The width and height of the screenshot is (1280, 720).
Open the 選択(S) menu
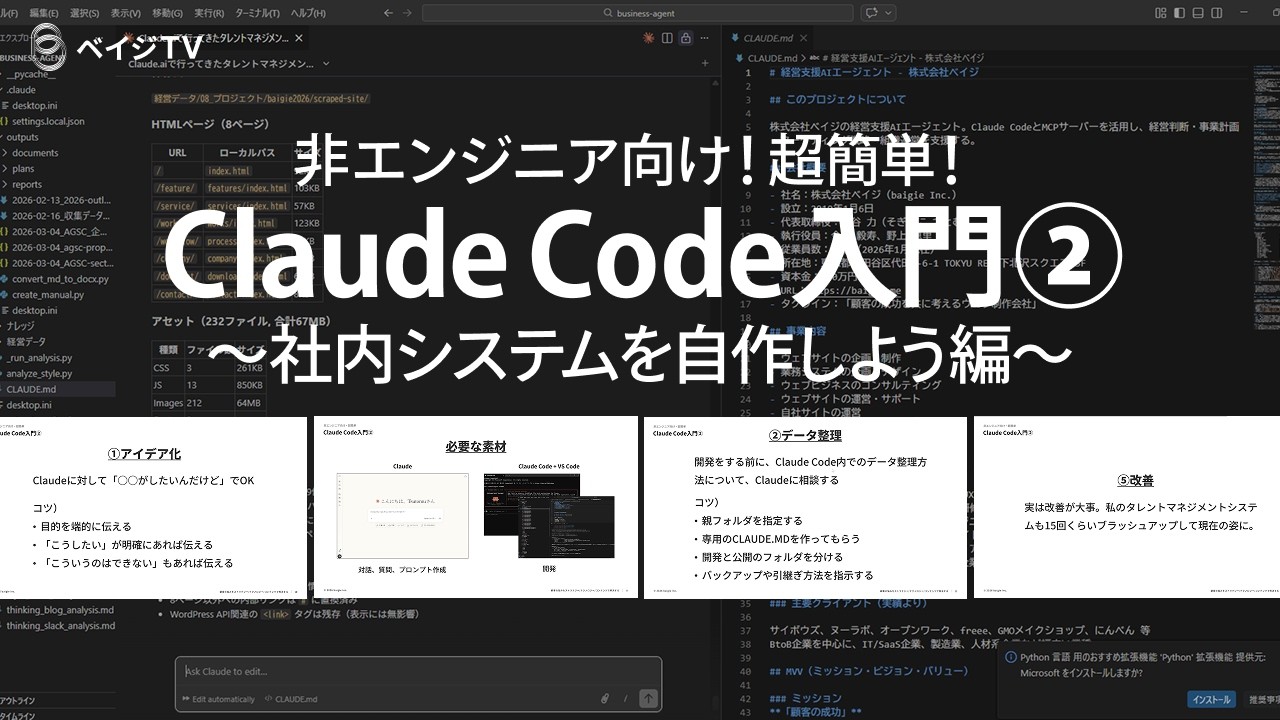tap(84, 13)
